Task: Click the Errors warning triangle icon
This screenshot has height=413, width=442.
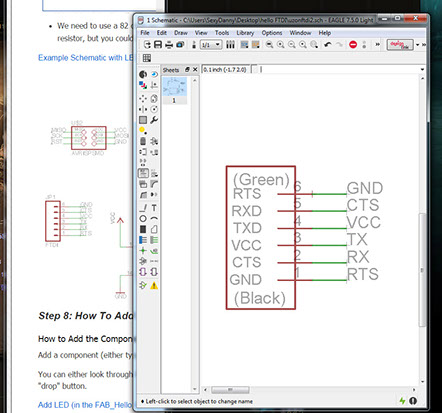Action: coord(154,286)
